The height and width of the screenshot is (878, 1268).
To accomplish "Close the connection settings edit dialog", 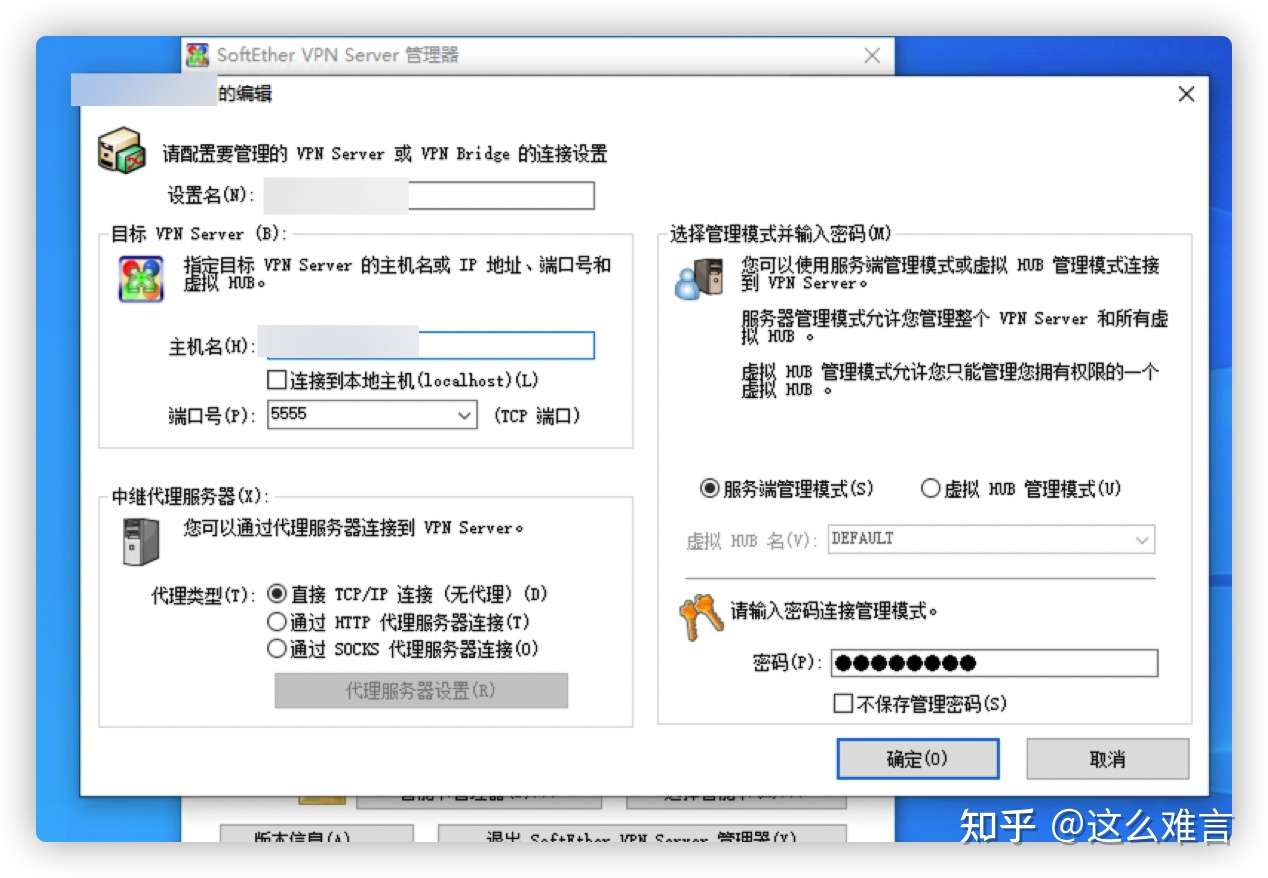I will click(1186, 94).
